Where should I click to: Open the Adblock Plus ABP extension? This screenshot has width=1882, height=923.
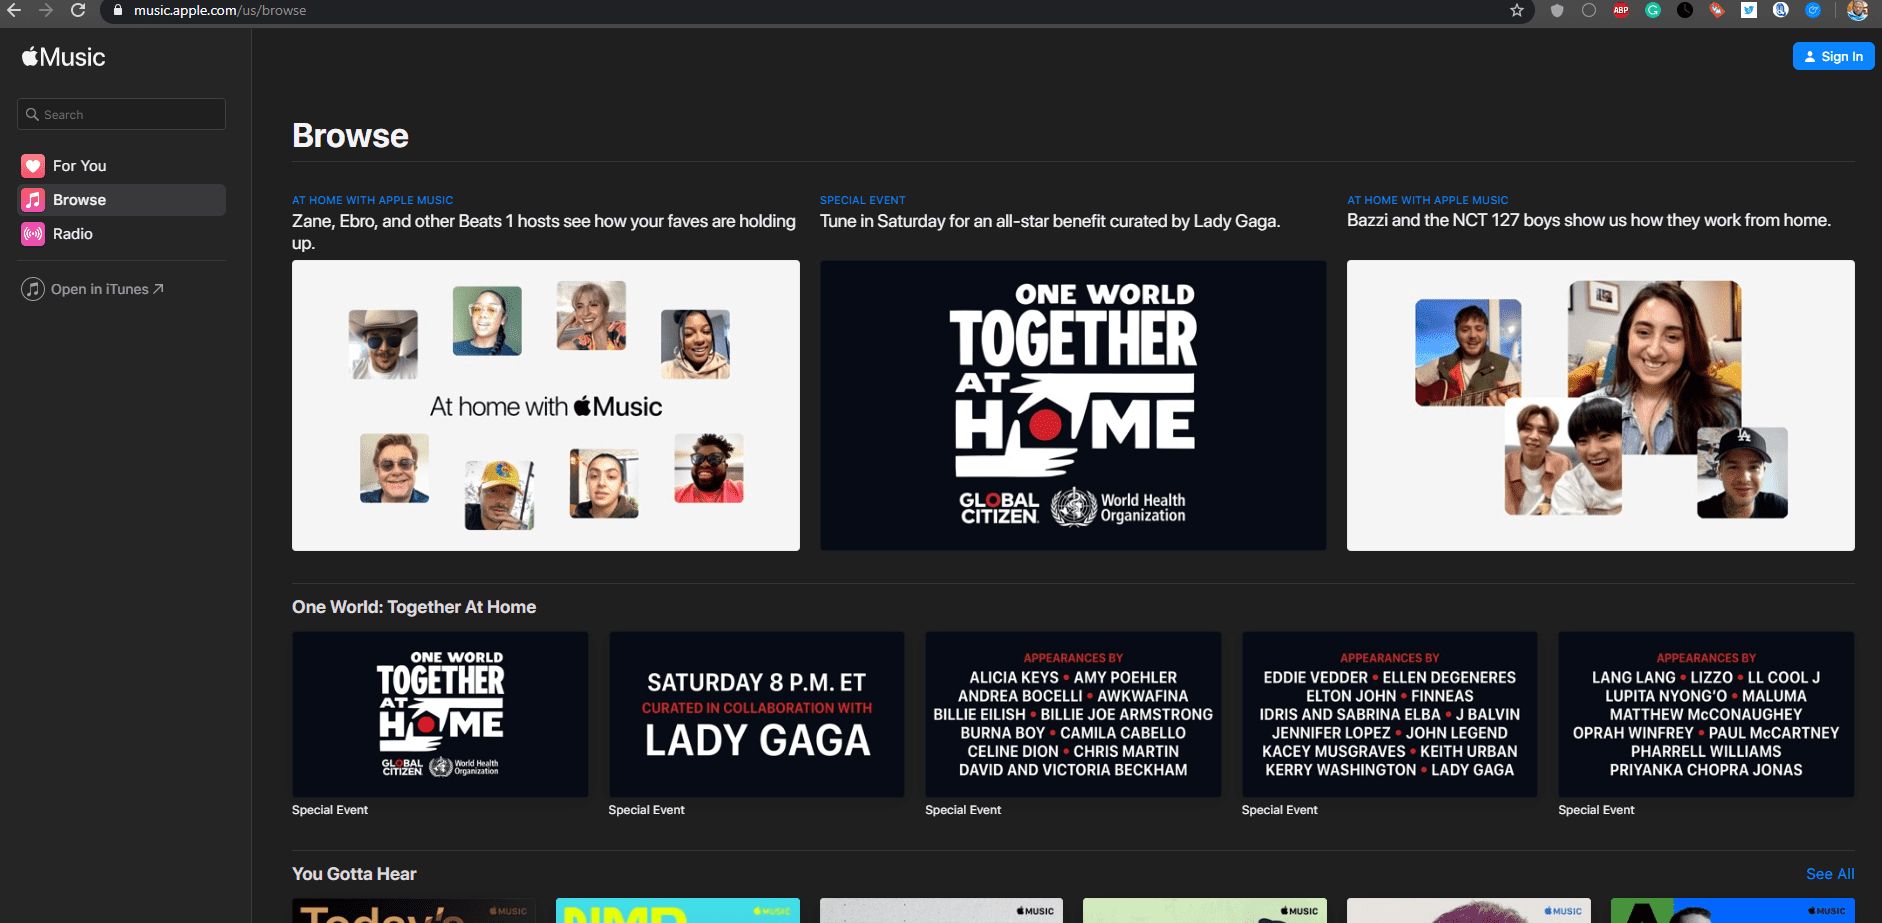pos(1621,10)
